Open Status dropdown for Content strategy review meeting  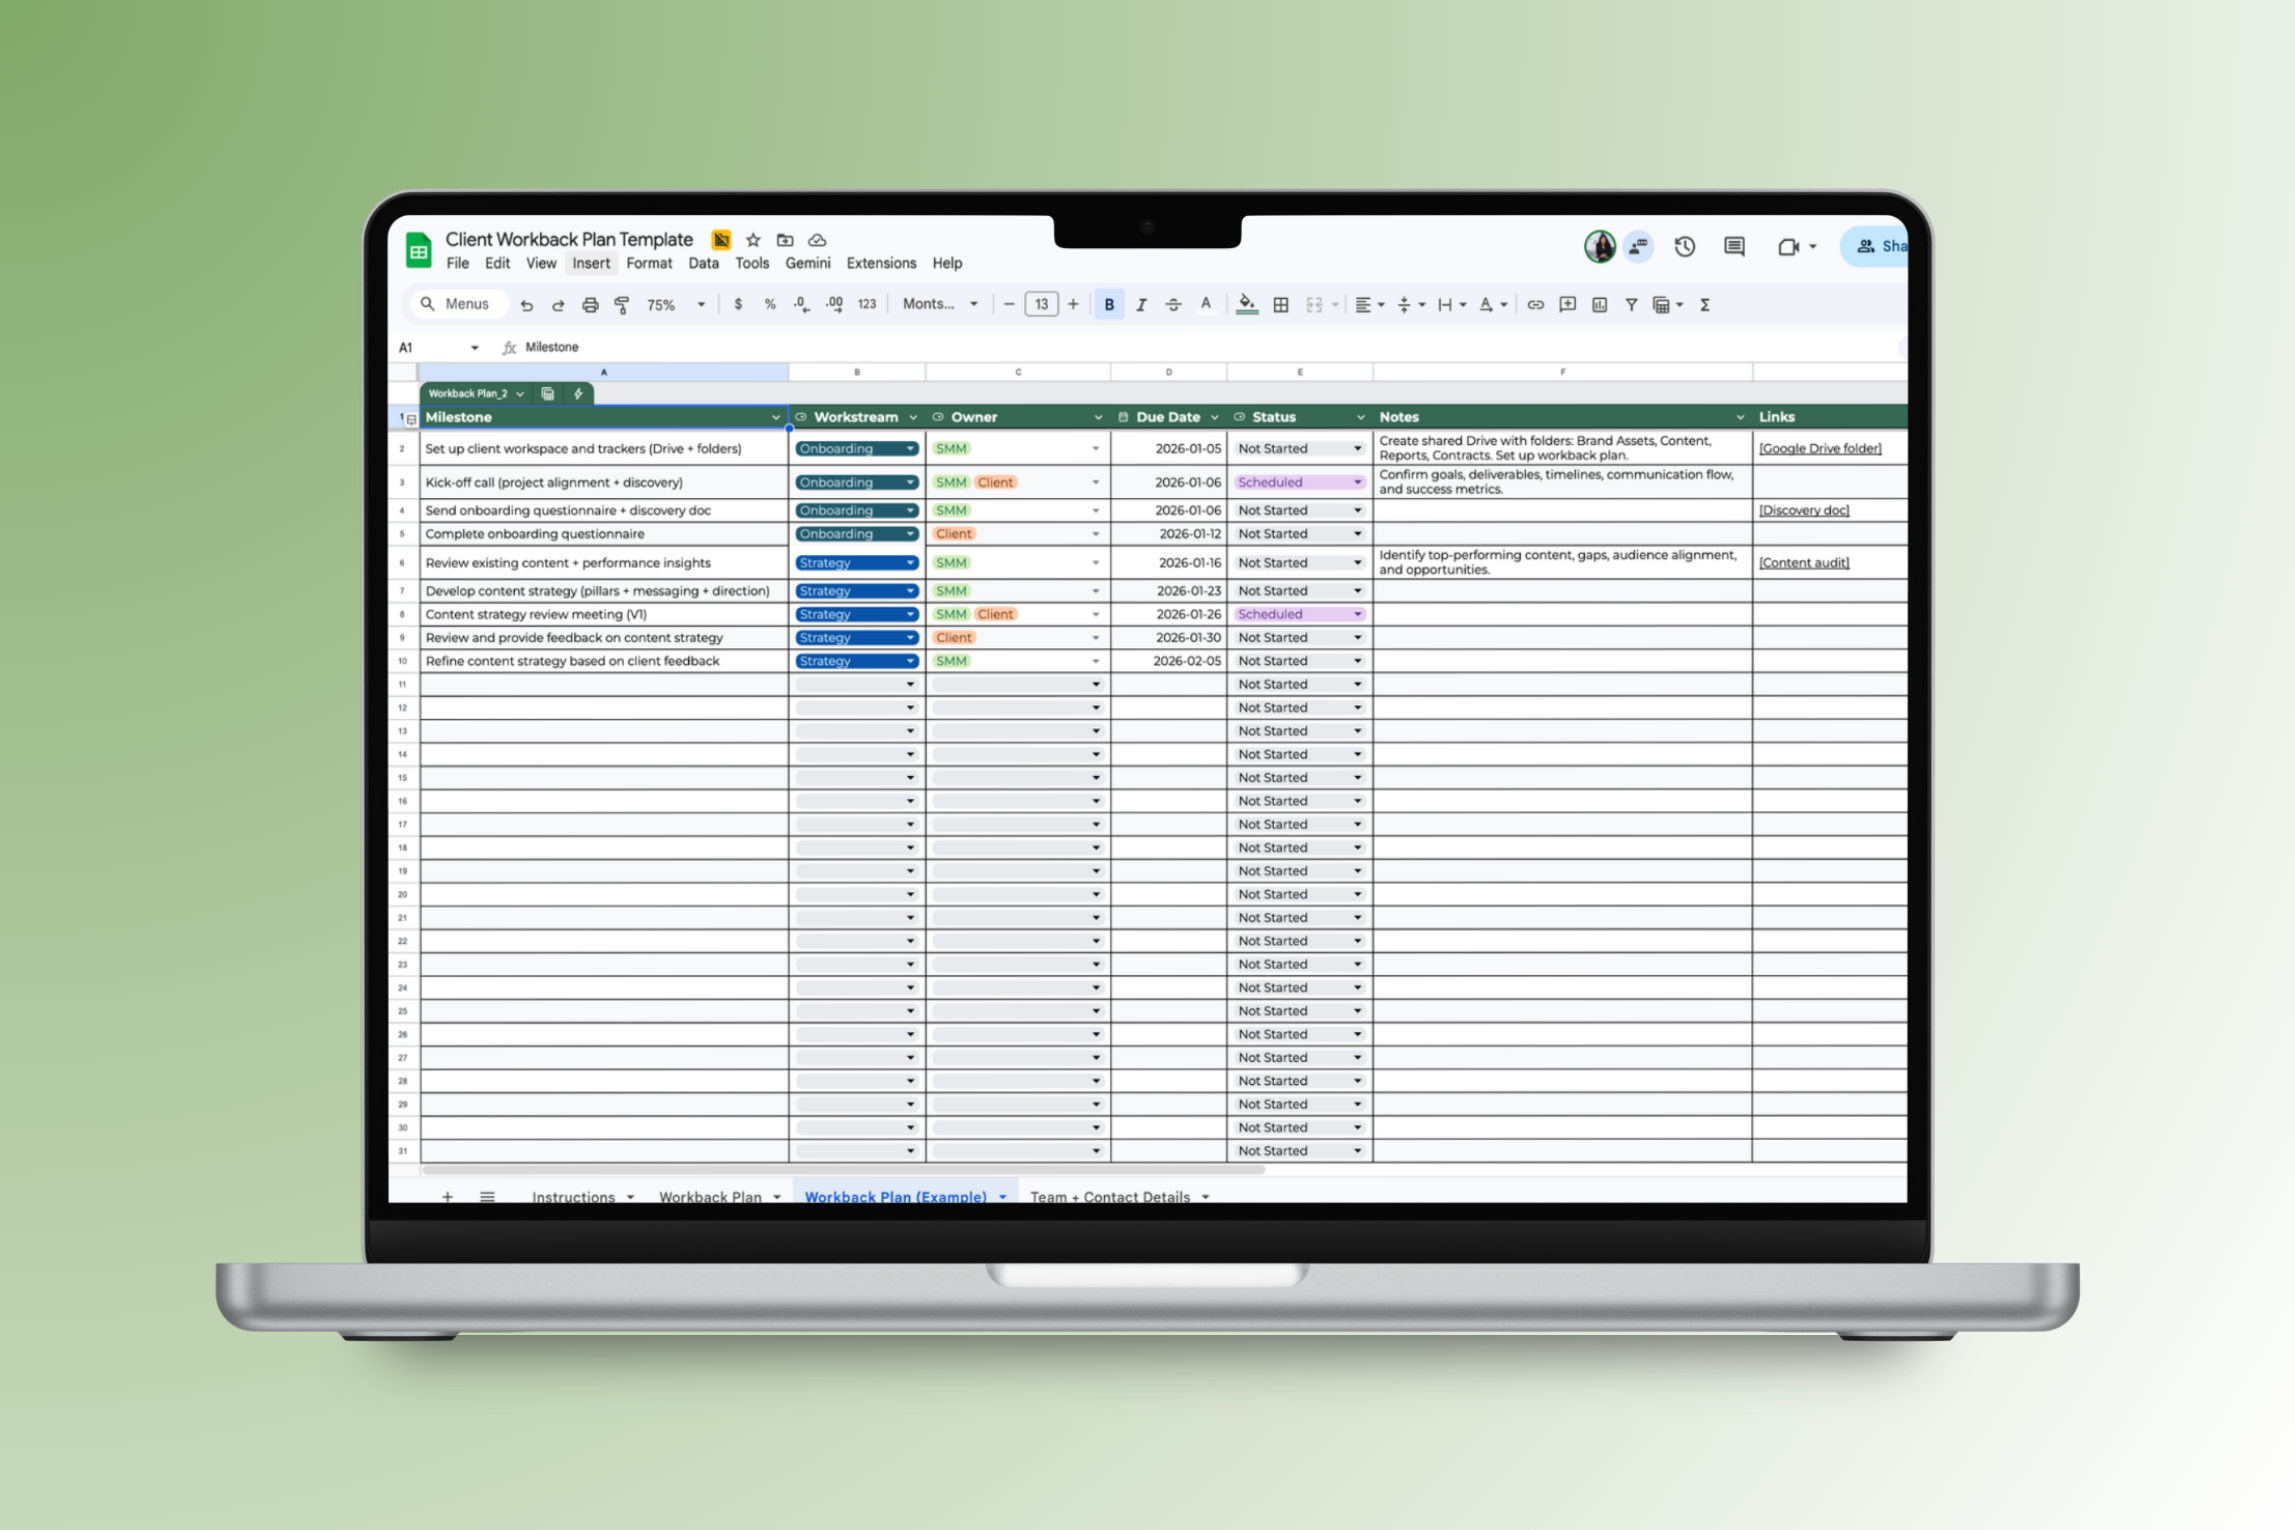click(1357, 614)
